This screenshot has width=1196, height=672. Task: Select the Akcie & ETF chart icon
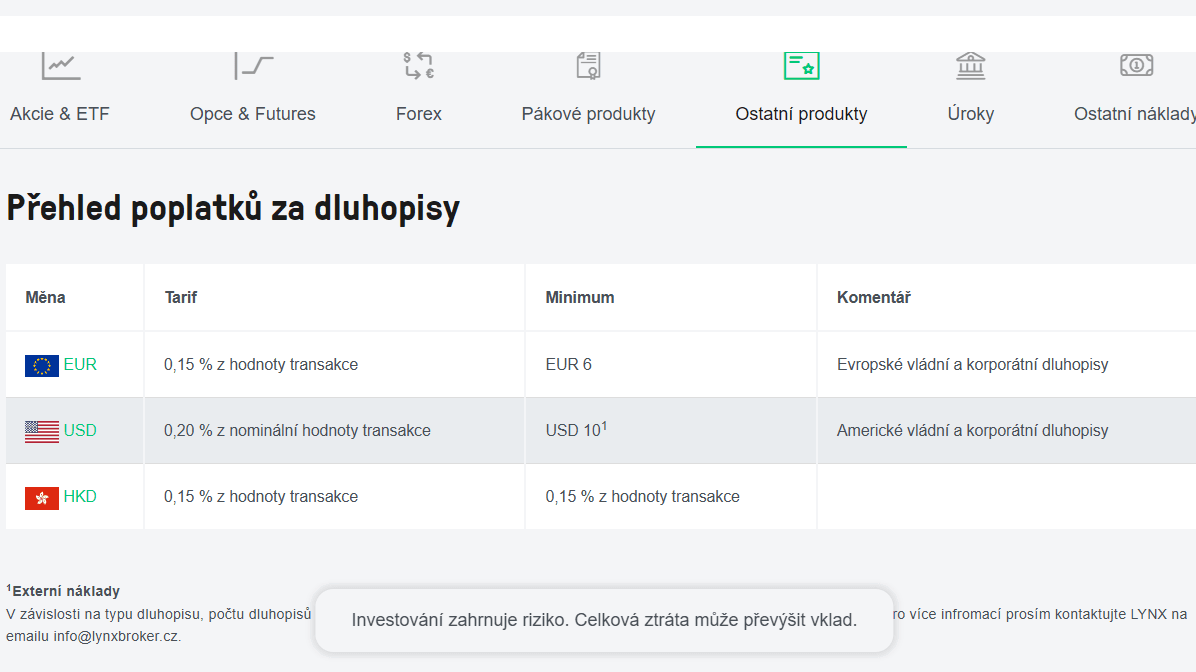59,64
